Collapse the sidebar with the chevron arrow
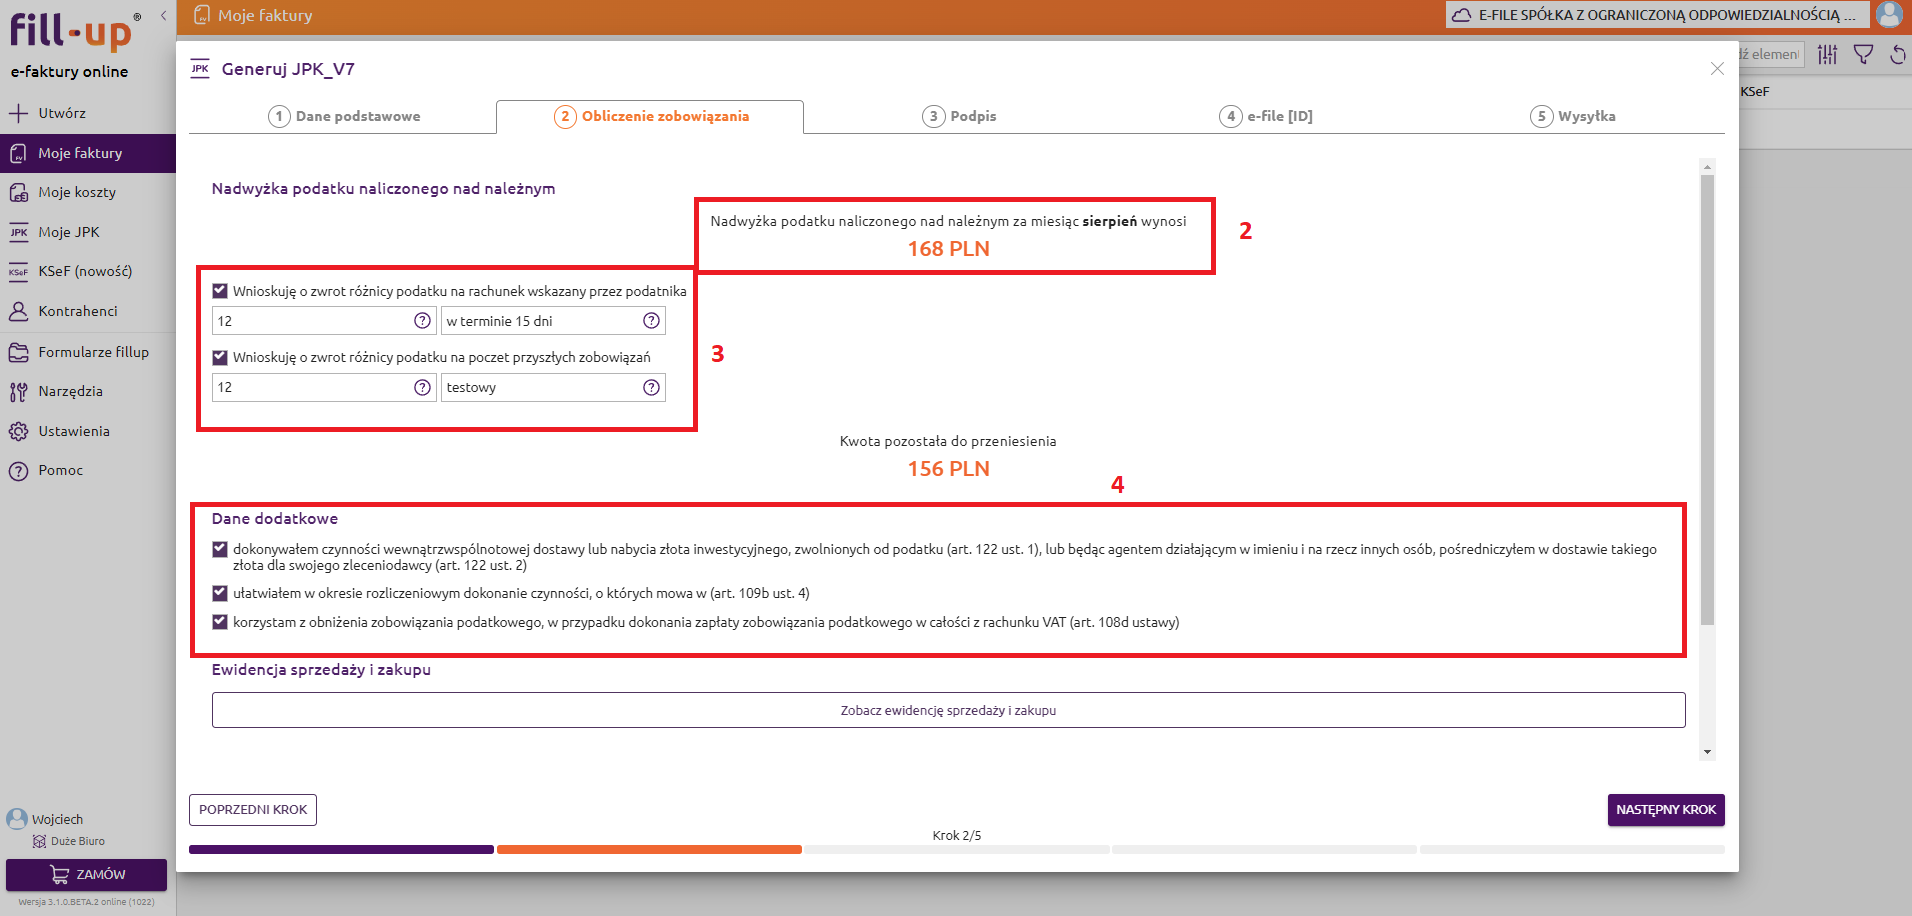This screenshot has width=1912, height=916. [164, 15]
